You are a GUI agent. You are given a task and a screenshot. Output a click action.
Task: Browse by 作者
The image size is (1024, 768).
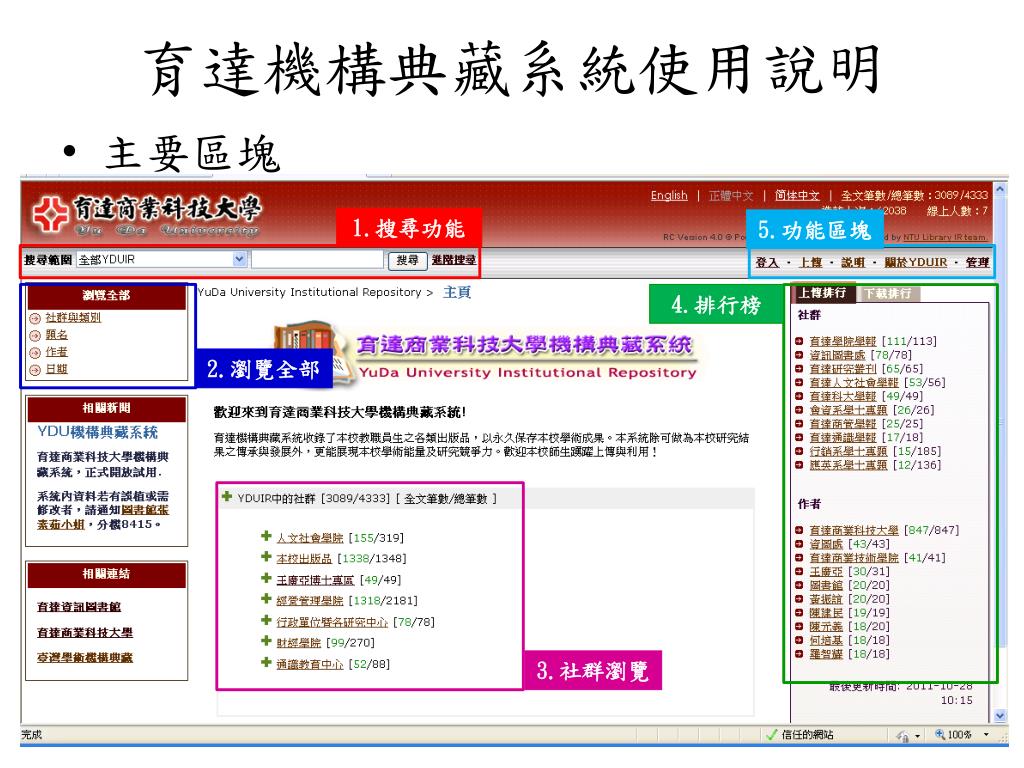click(56, 352)
